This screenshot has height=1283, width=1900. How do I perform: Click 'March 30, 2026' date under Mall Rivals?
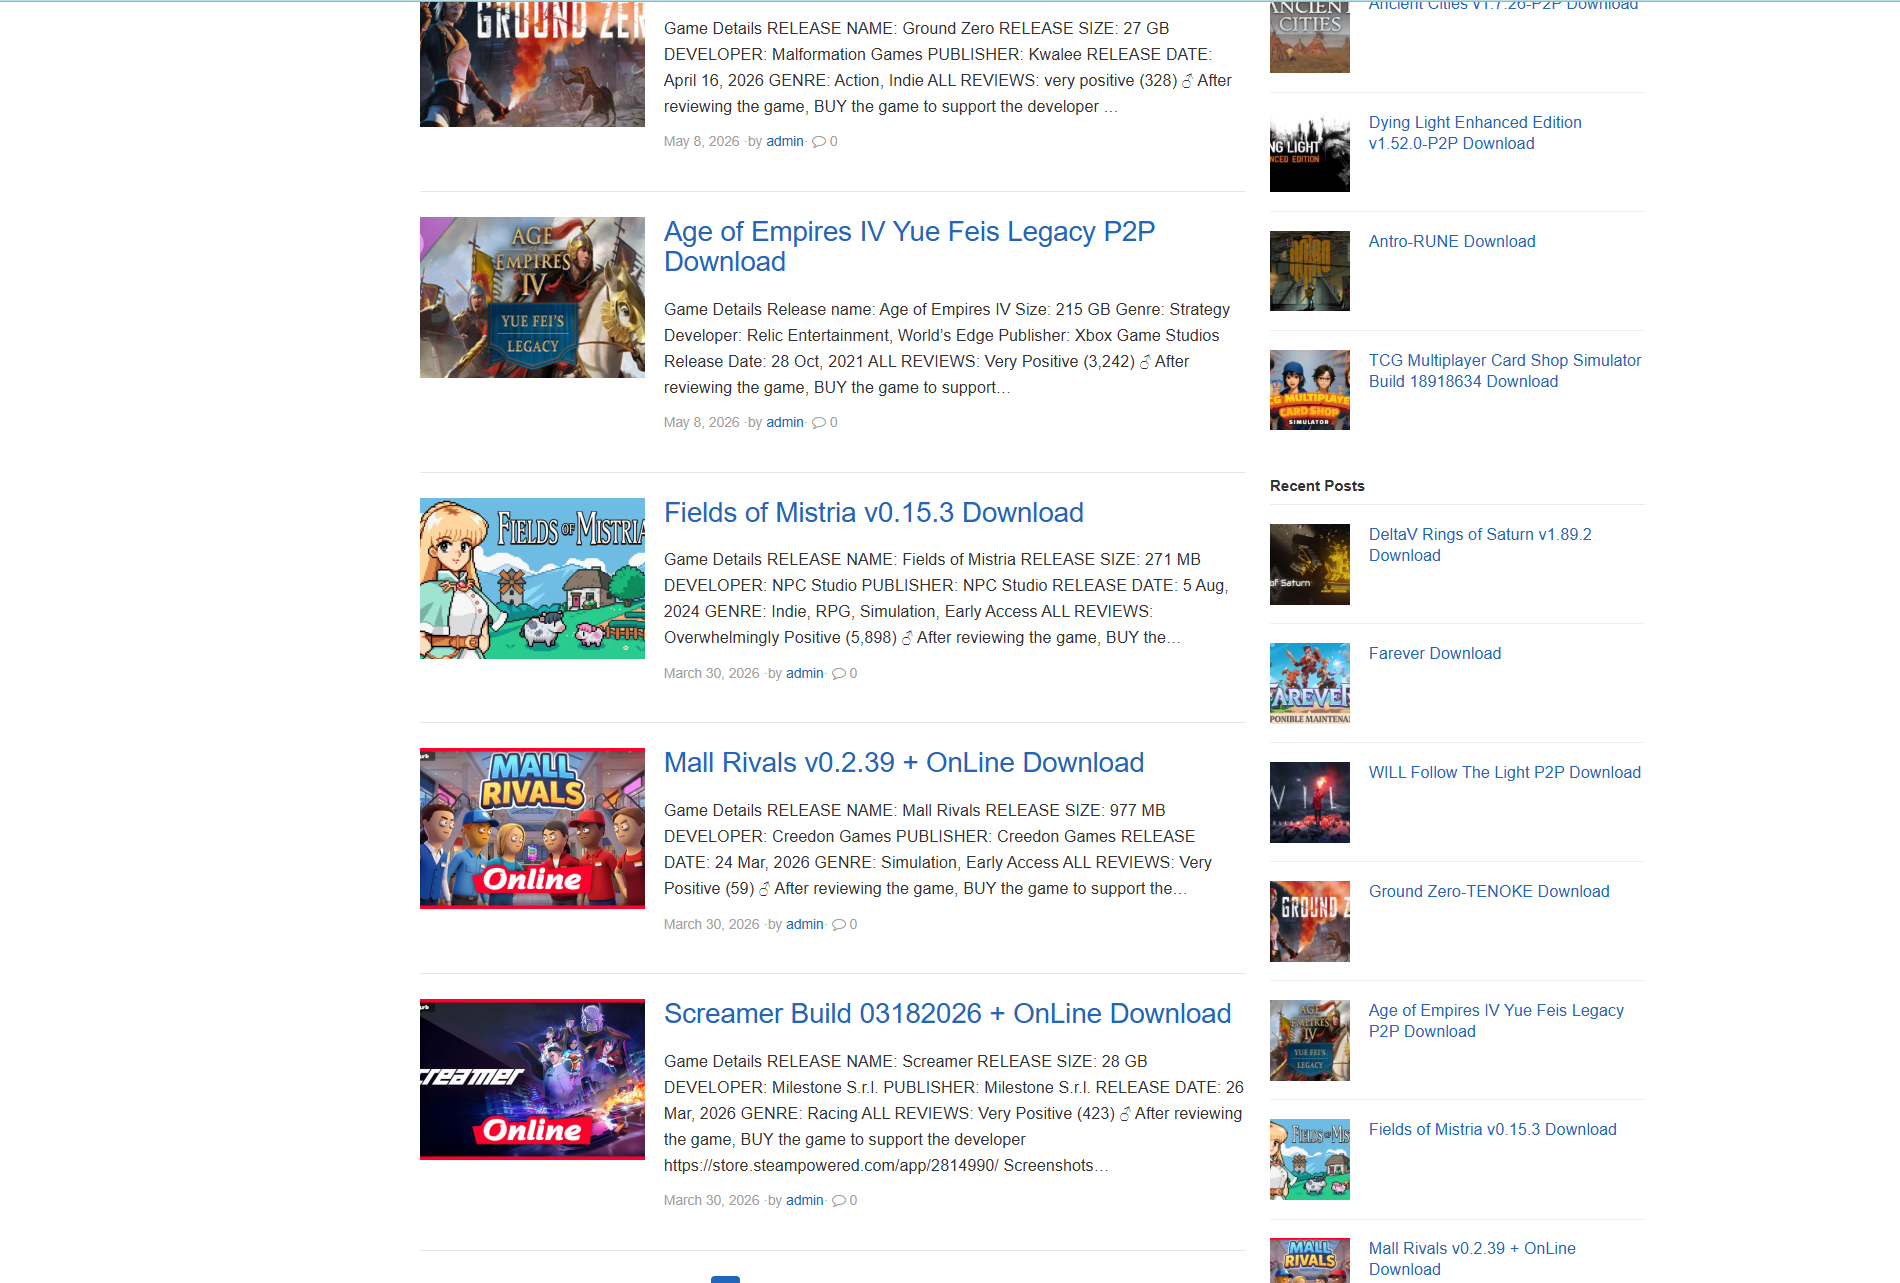tap(711, 925)
